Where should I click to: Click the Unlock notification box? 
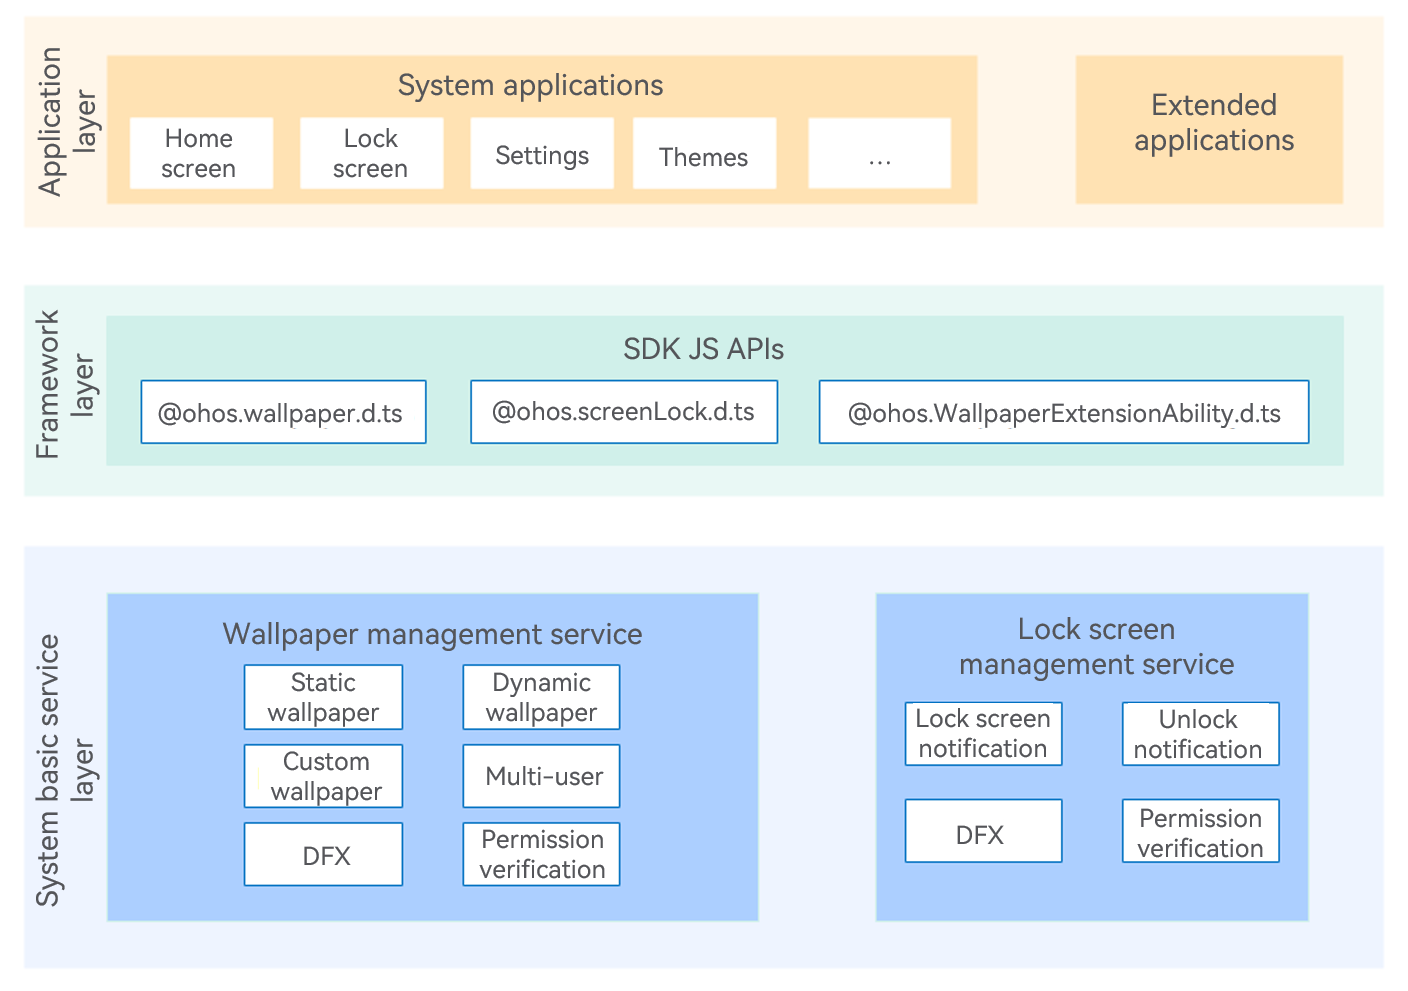(1200, 734)
